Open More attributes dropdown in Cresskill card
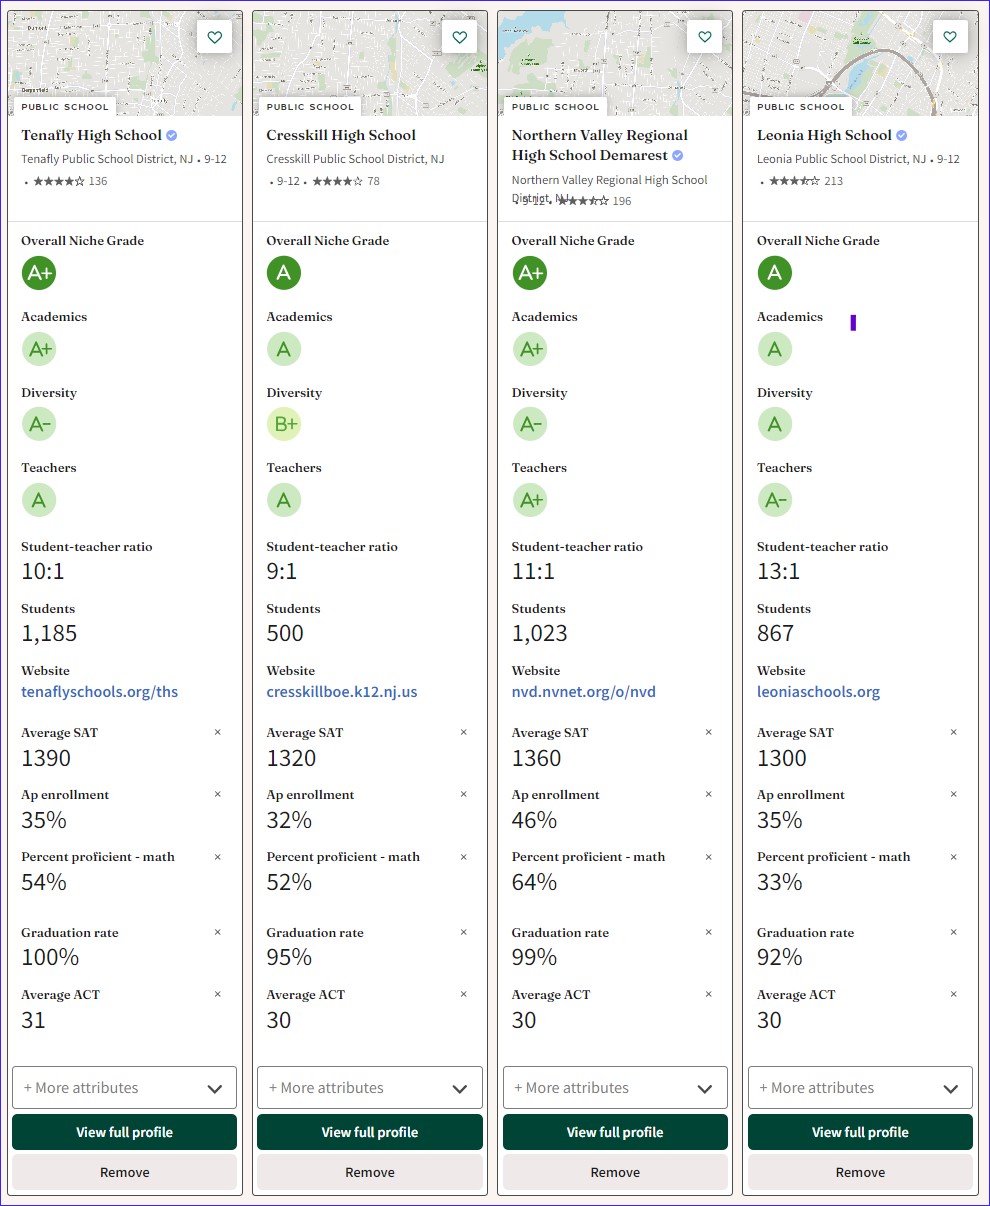The height and width of the screenshot is (1206, 990). pyautogui.click(x=370, y=1088)
